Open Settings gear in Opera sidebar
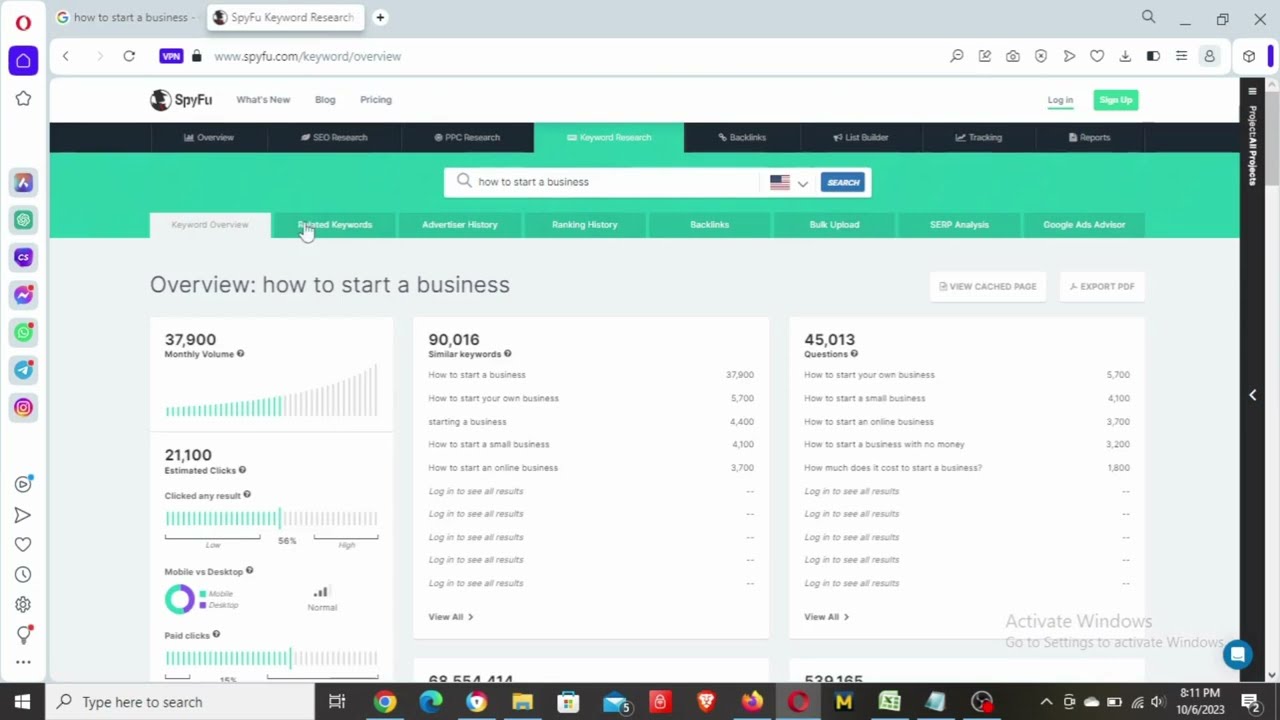The height and width of the screenshot is (720, 1280). pos(23,605)
